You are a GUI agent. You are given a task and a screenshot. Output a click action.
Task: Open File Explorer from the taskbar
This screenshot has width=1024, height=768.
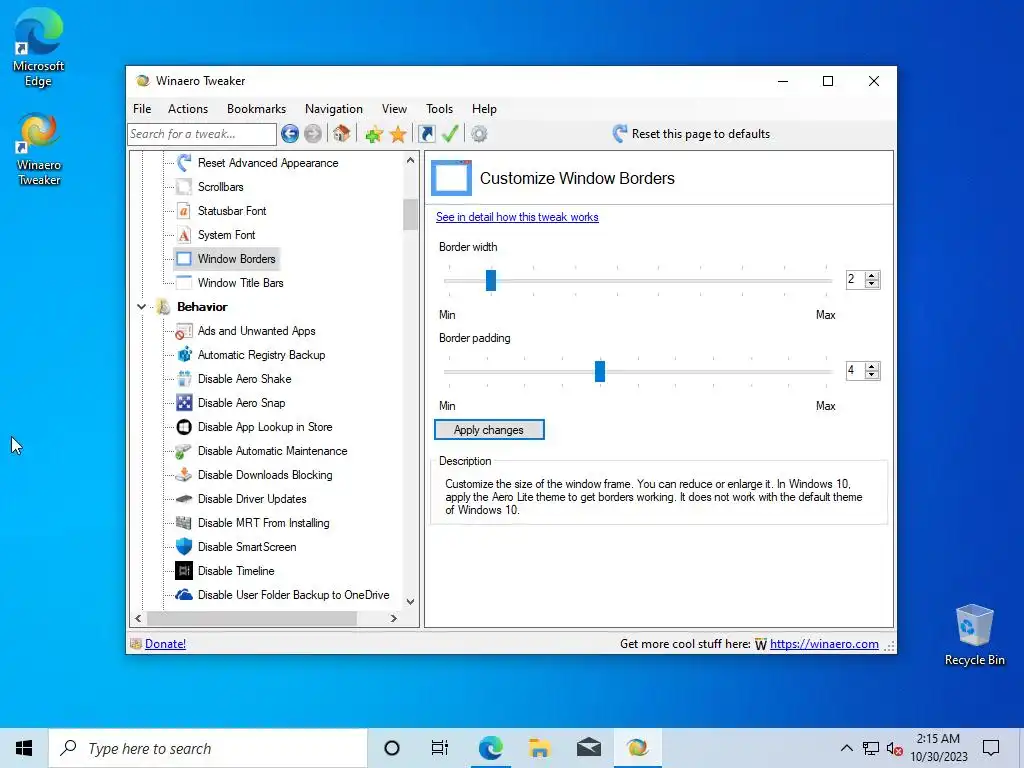coord(539,748)
